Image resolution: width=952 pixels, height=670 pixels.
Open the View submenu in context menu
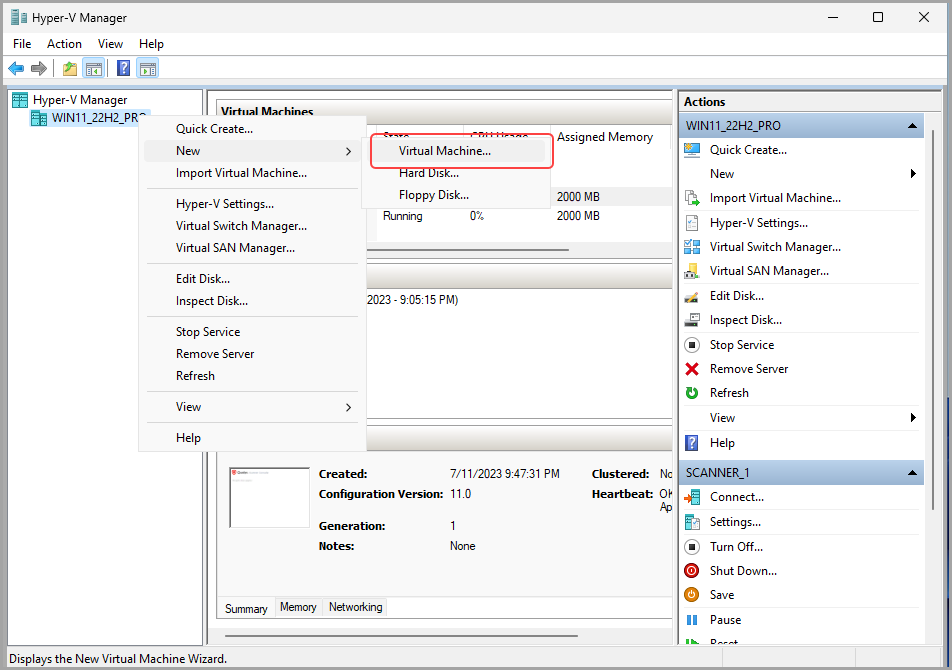[188, 406]
